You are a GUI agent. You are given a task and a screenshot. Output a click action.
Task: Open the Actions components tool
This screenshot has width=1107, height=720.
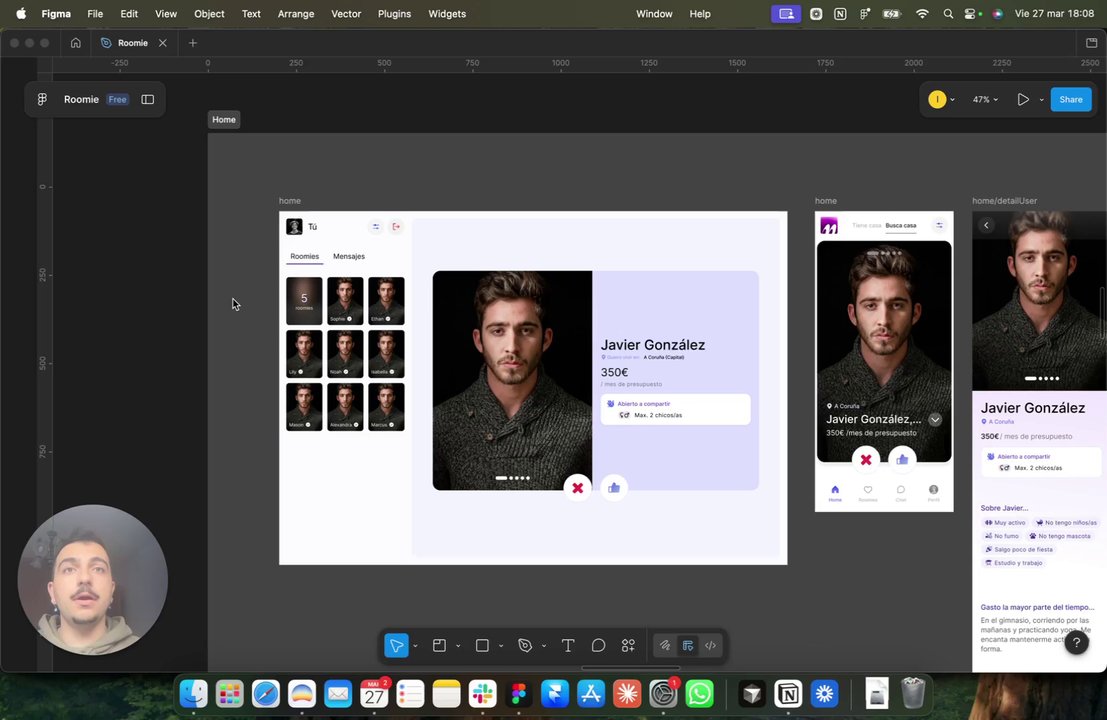coord(628,646)
